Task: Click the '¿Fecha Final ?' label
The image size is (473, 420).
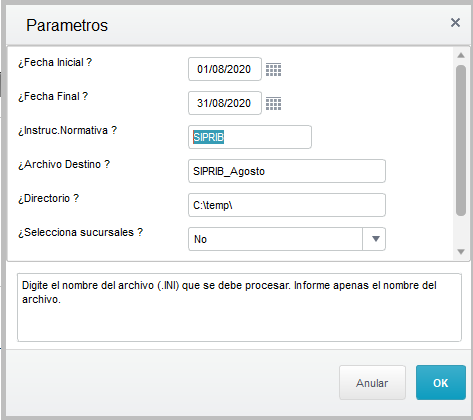Action: pyautogui.click(x=53, y=96)
